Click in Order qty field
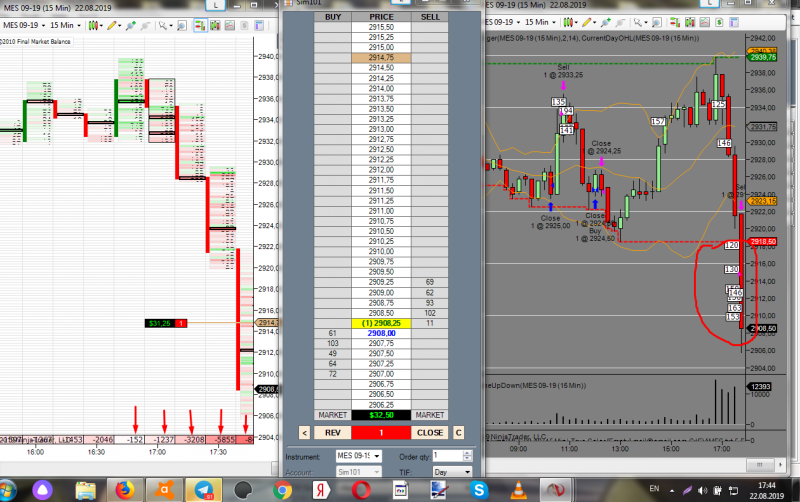 447,456
